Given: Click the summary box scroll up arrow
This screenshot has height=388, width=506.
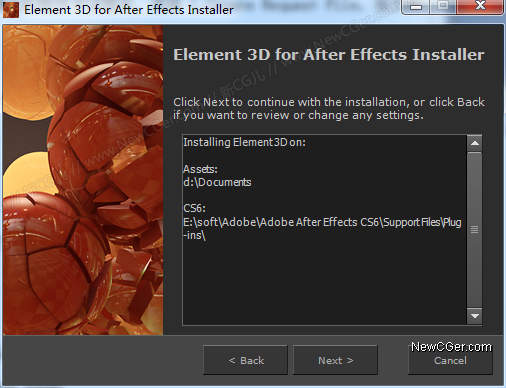Looking at the screenshot, I should [475, 143].
